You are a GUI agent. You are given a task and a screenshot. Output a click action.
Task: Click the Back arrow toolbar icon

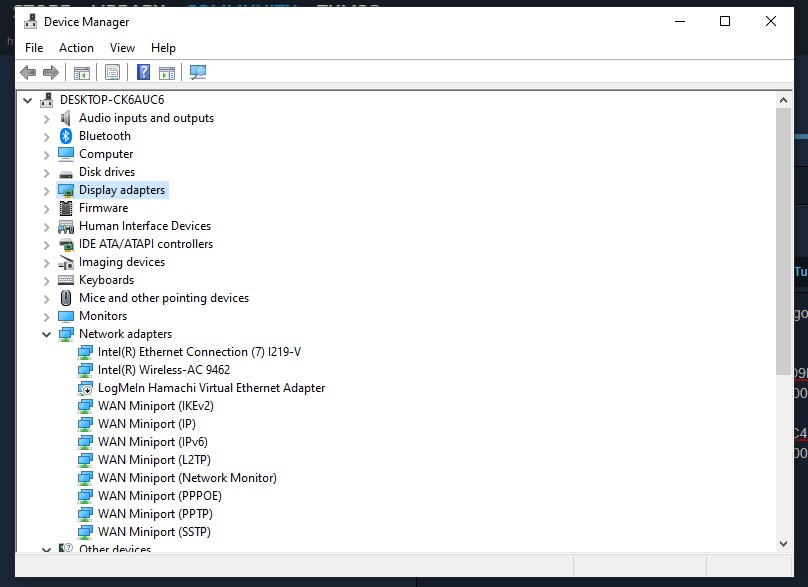[x=28, y=73]
